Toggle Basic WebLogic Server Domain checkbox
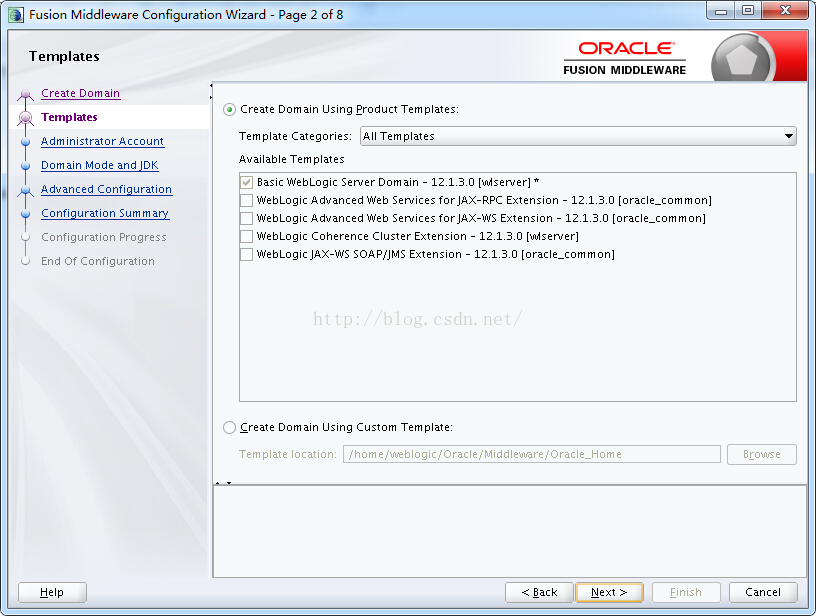The image size is (816, 616). 247,183
